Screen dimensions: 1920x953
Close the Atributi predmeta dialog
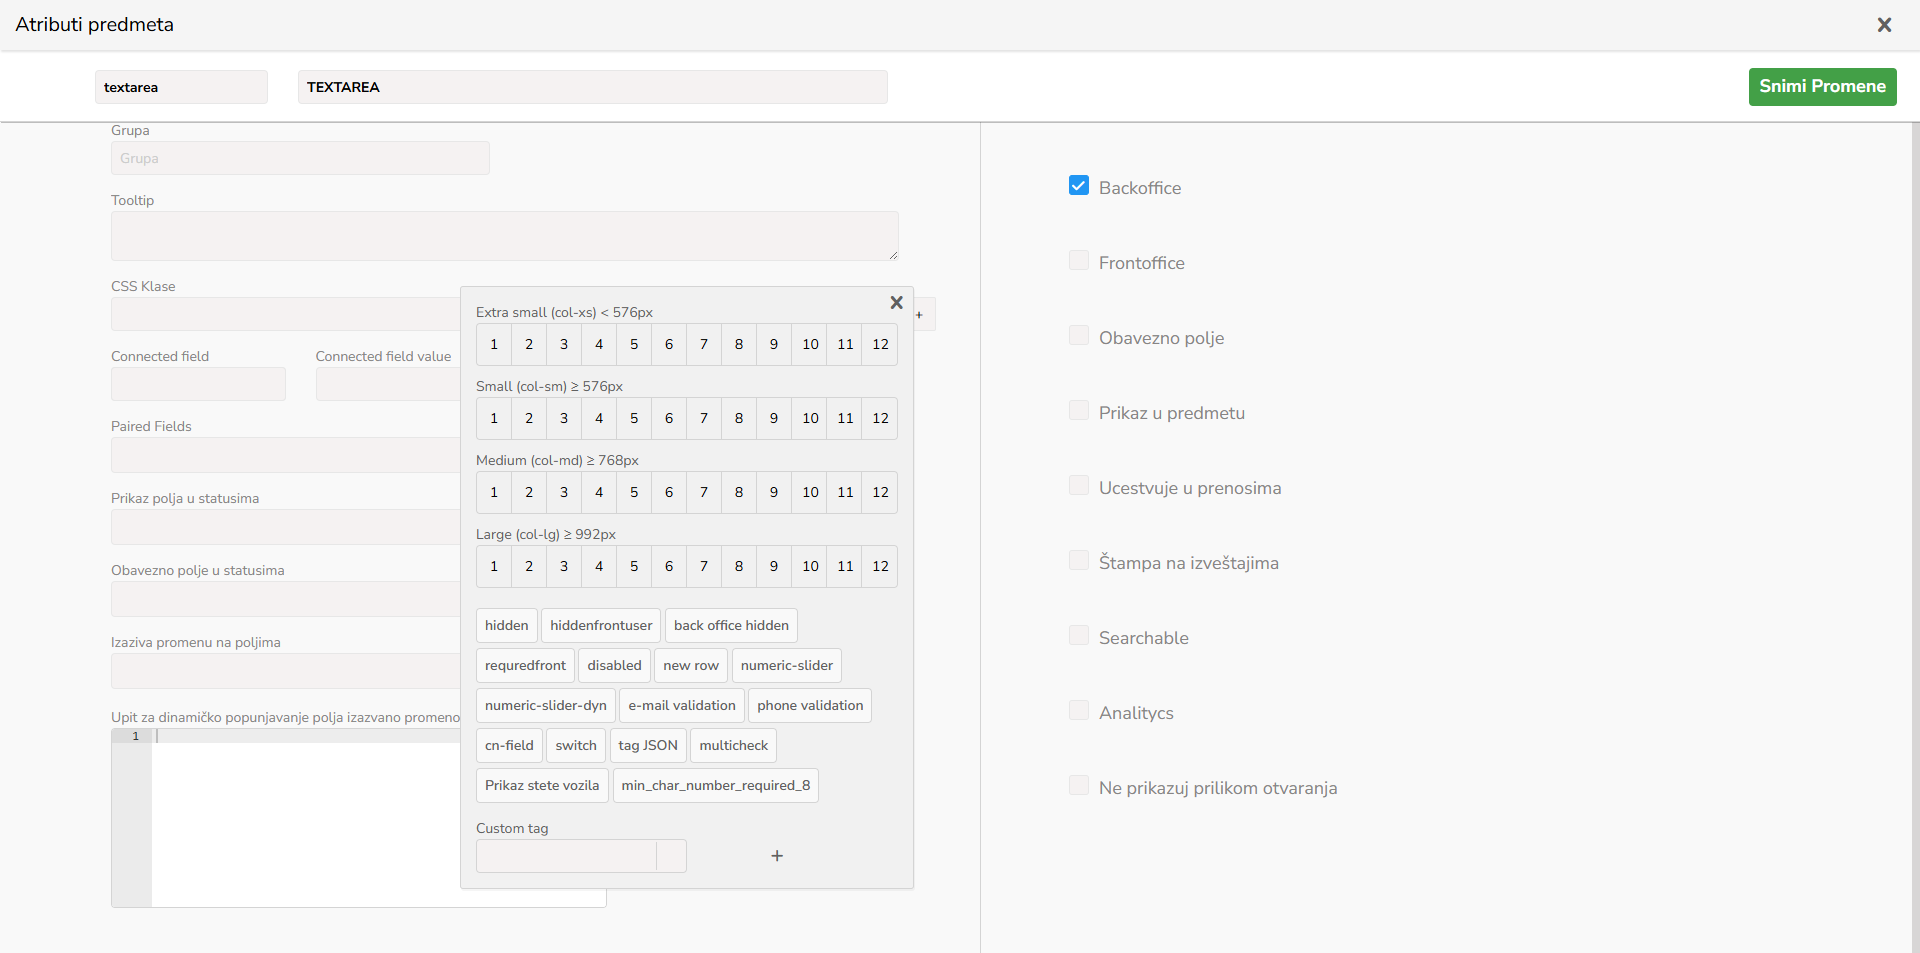(1884, 25)
